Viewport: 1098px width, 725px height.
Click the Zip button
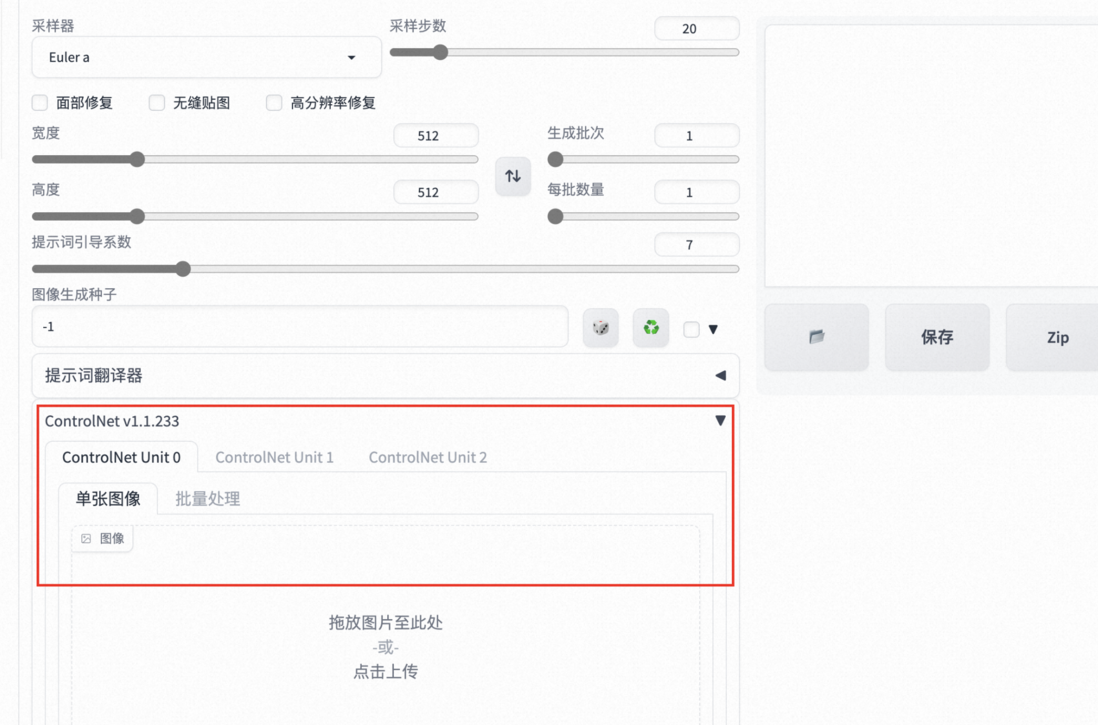tap(1052, 337)
